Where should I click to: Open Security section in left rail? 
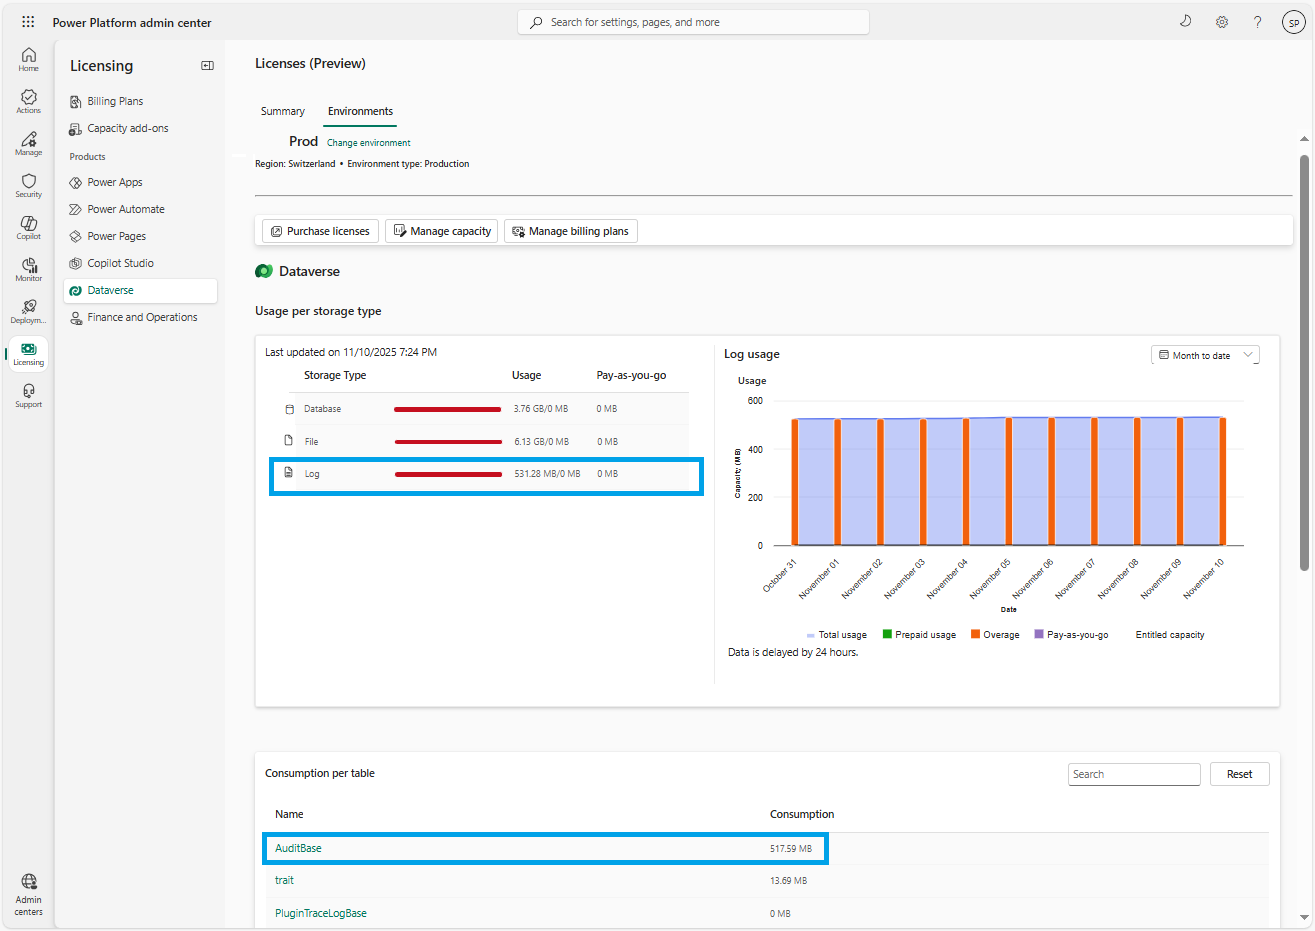click(29, 185)
